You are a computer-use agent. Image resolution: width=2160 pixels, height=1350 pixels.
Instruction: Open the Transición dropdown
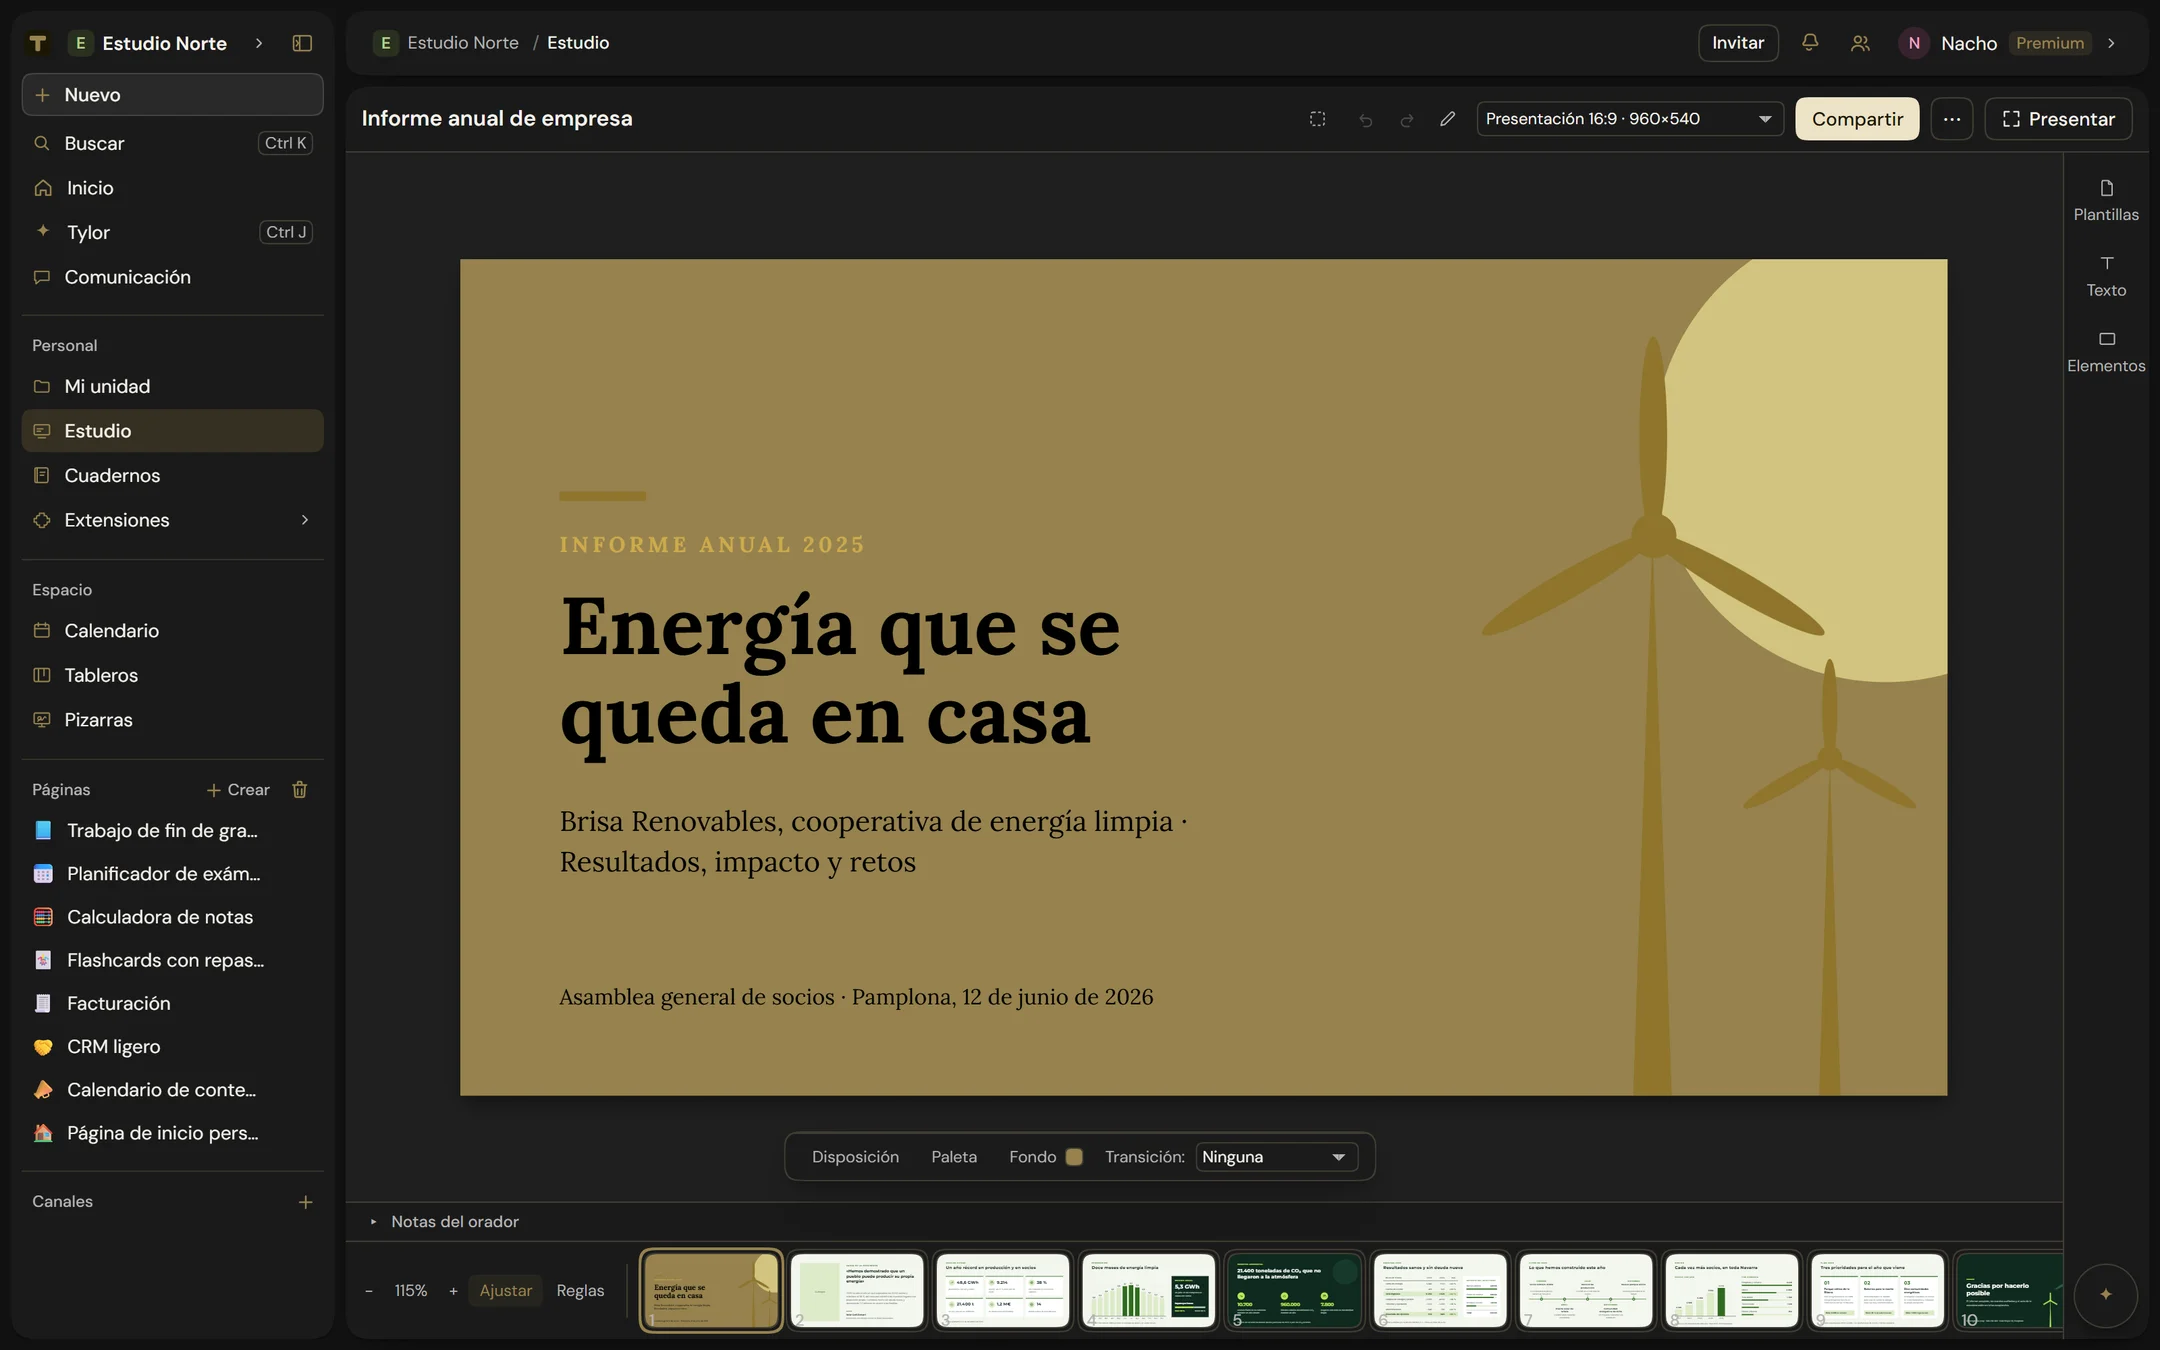[1275, 1157]
